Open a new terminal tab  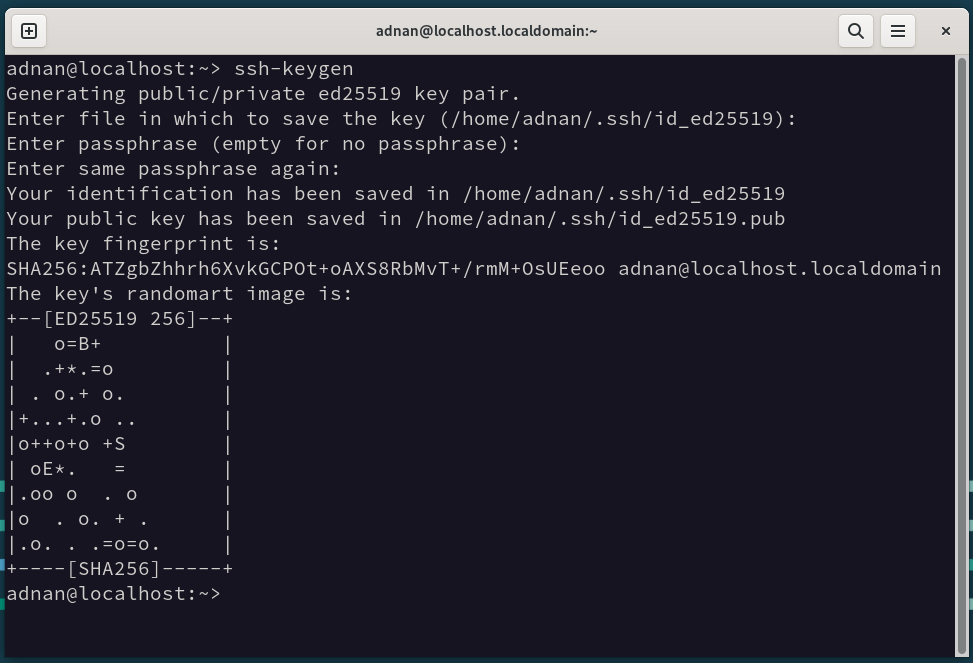29,31
